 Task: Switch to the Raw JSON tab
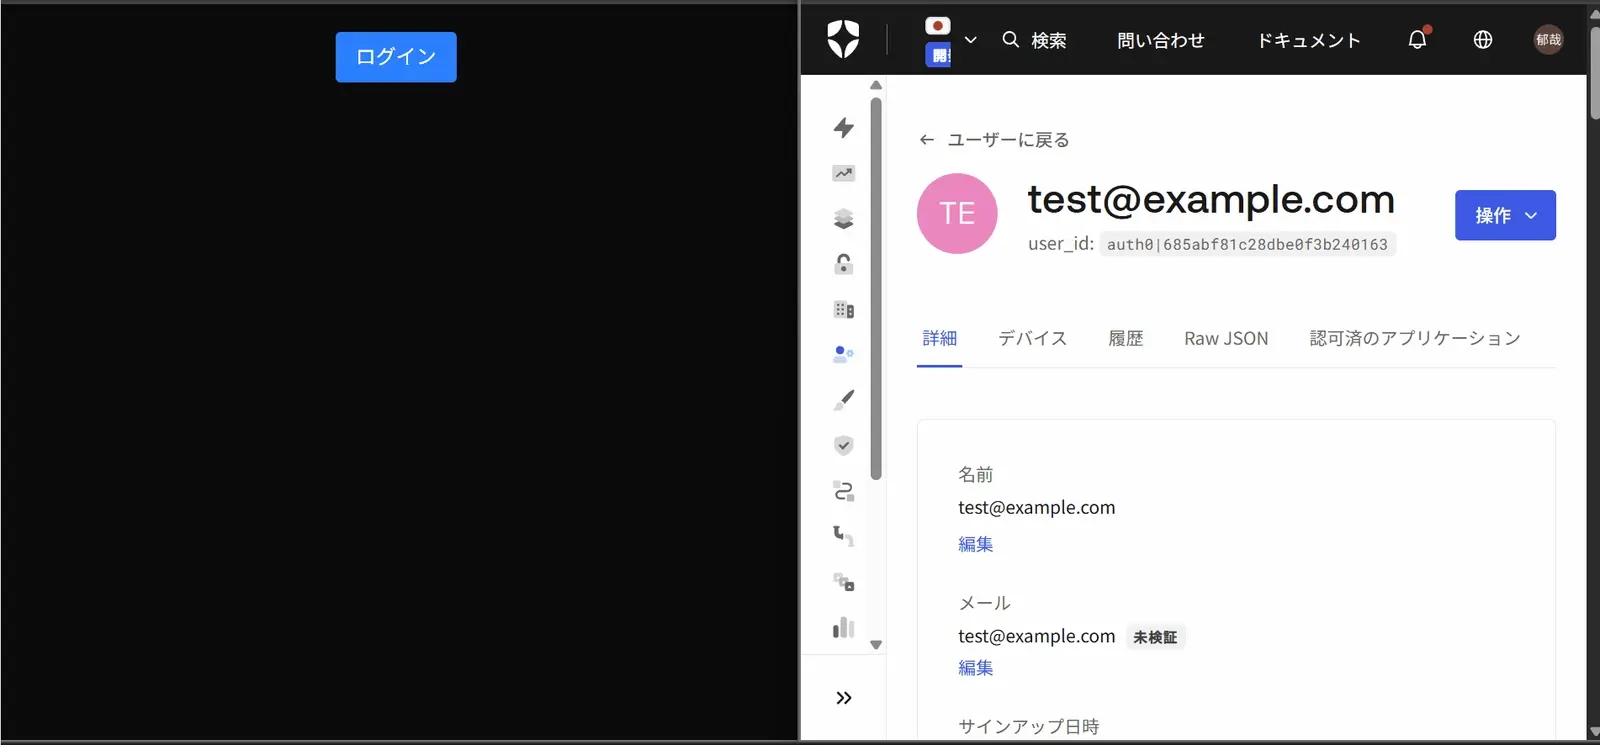[1226, 339]
